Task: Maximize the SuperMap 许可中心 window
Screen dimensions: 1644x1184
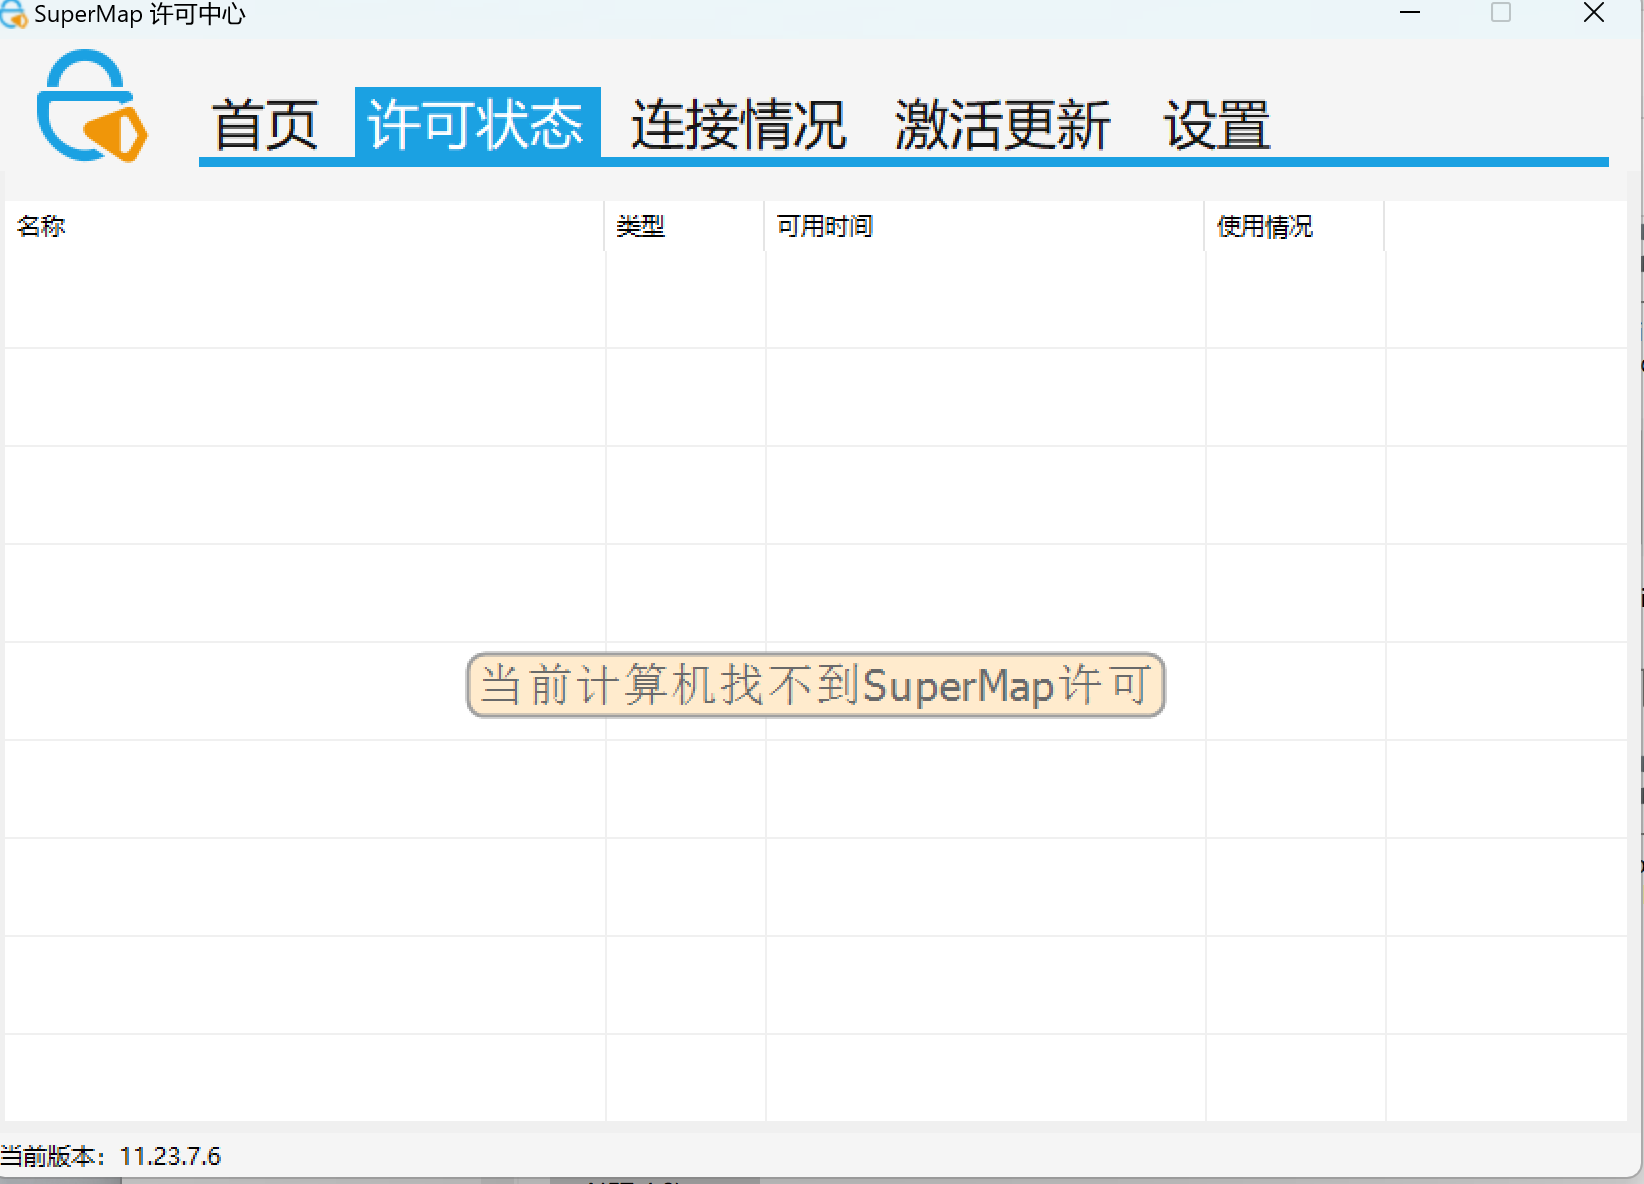Action: pos(1501,13)
